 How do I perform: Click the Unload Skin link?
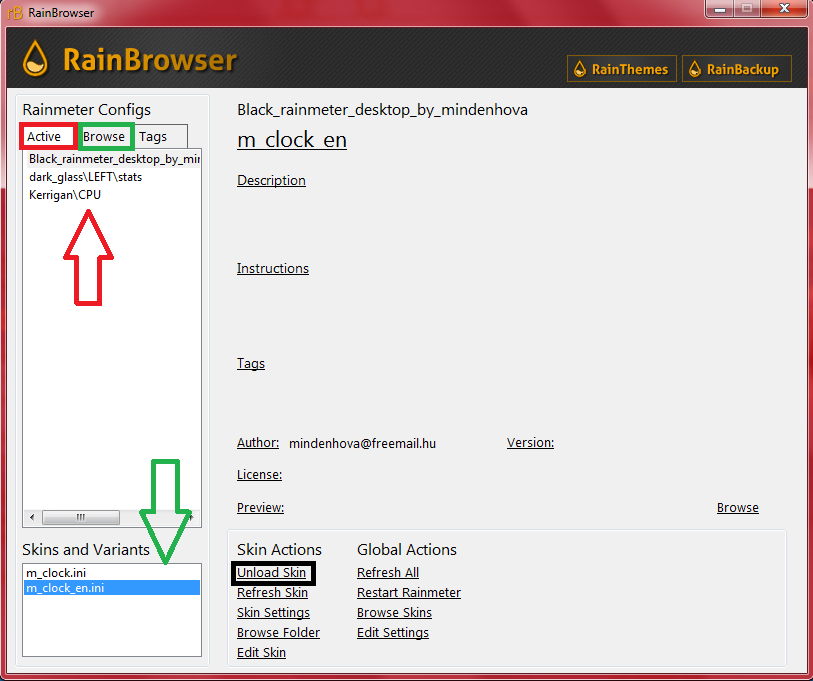[x=271, y=573]
